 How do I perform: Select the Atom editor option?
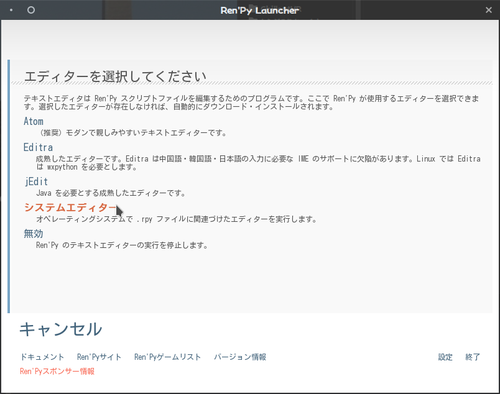point(33,121)
